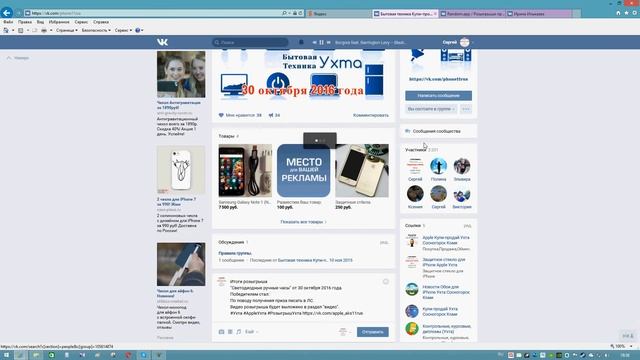The height and width of the screenshot is (360, 640).
Task: Open member Полина avatar
Action: pos(438,166)
